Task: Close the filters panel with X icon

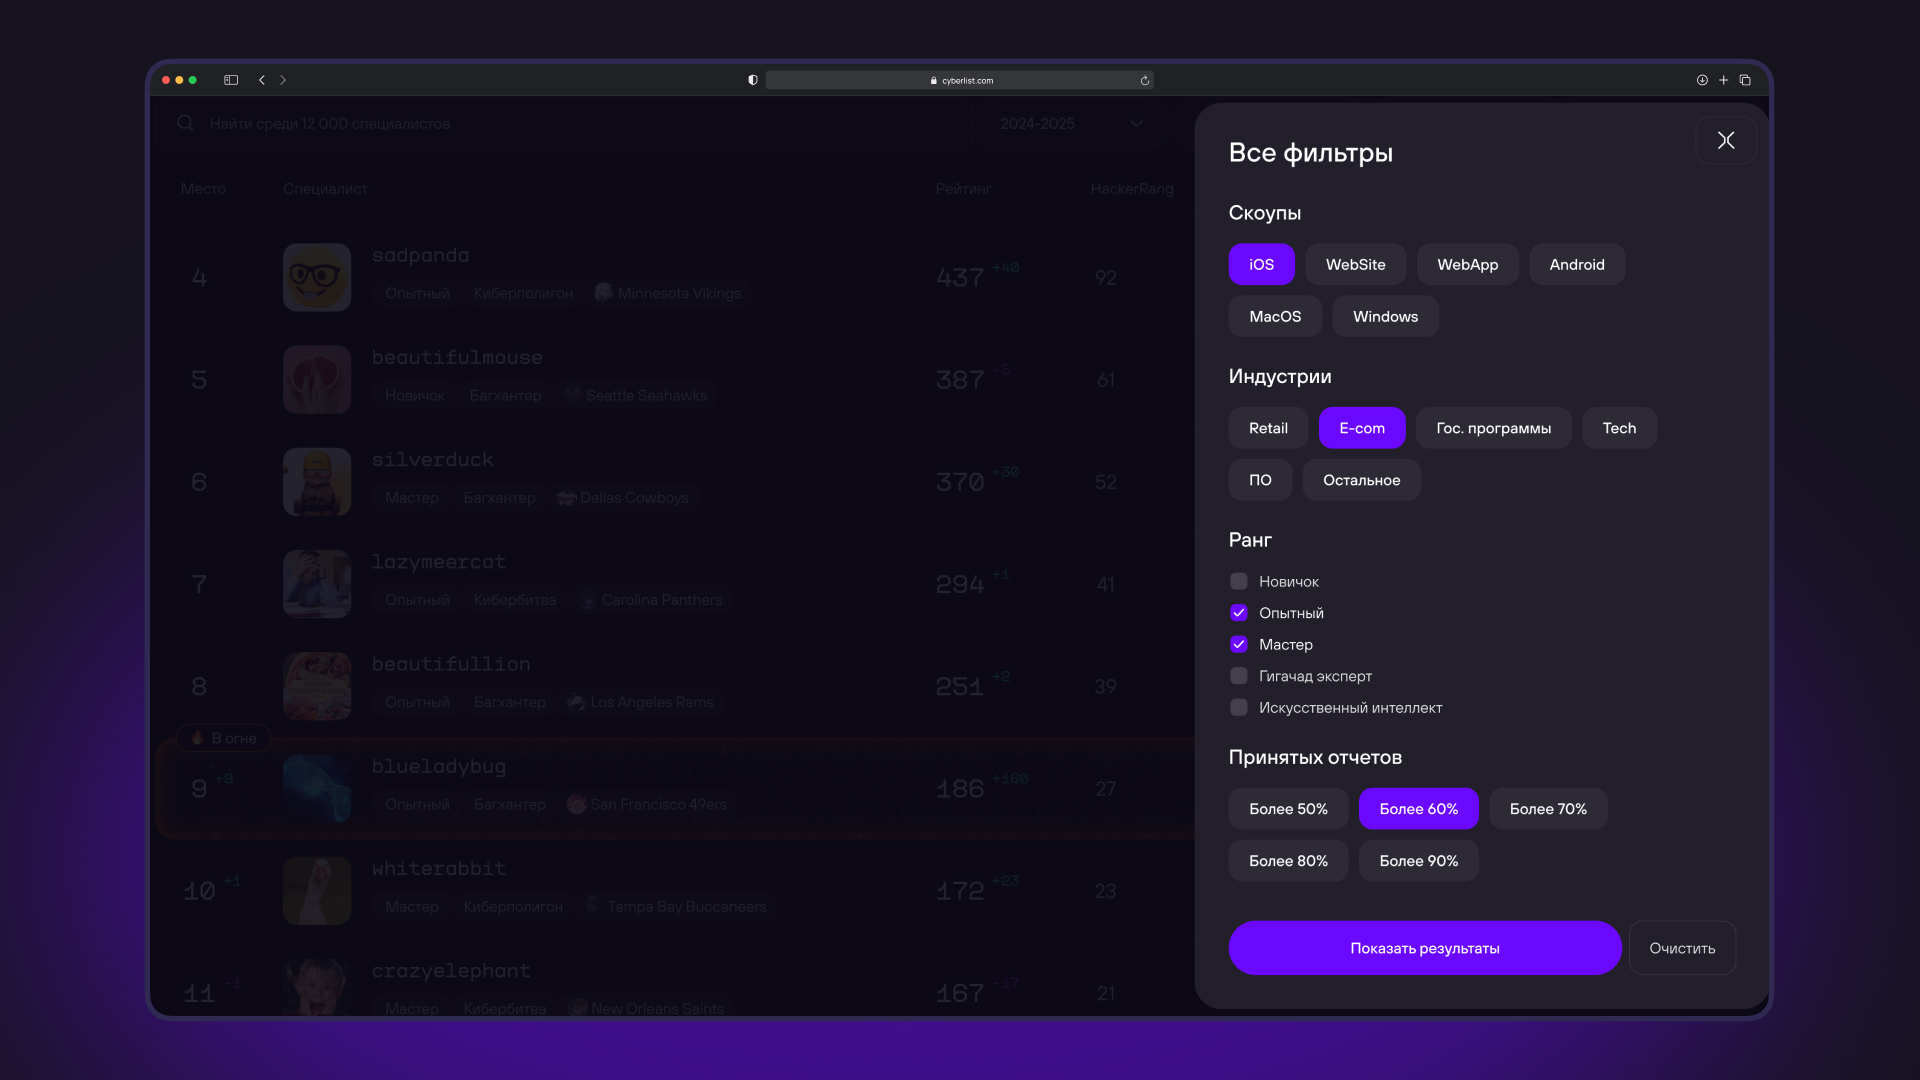Action: (1725, 140)
